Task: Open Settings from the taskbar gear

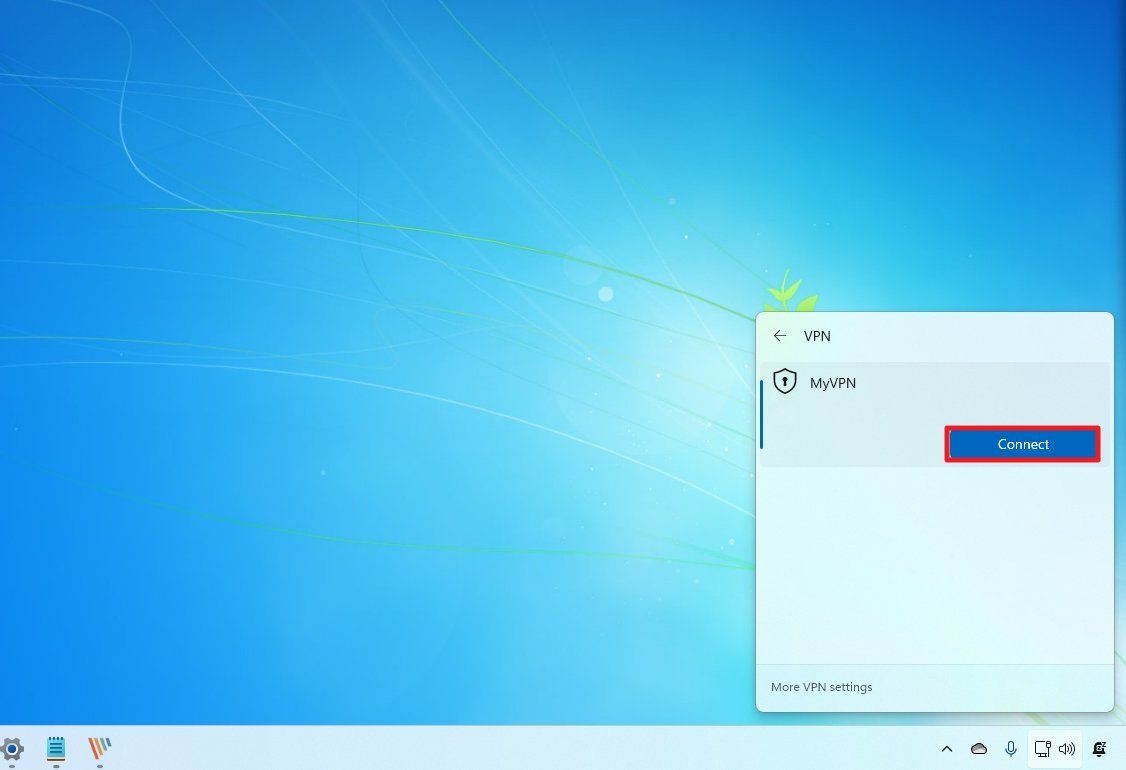Action: pos(13,749)
